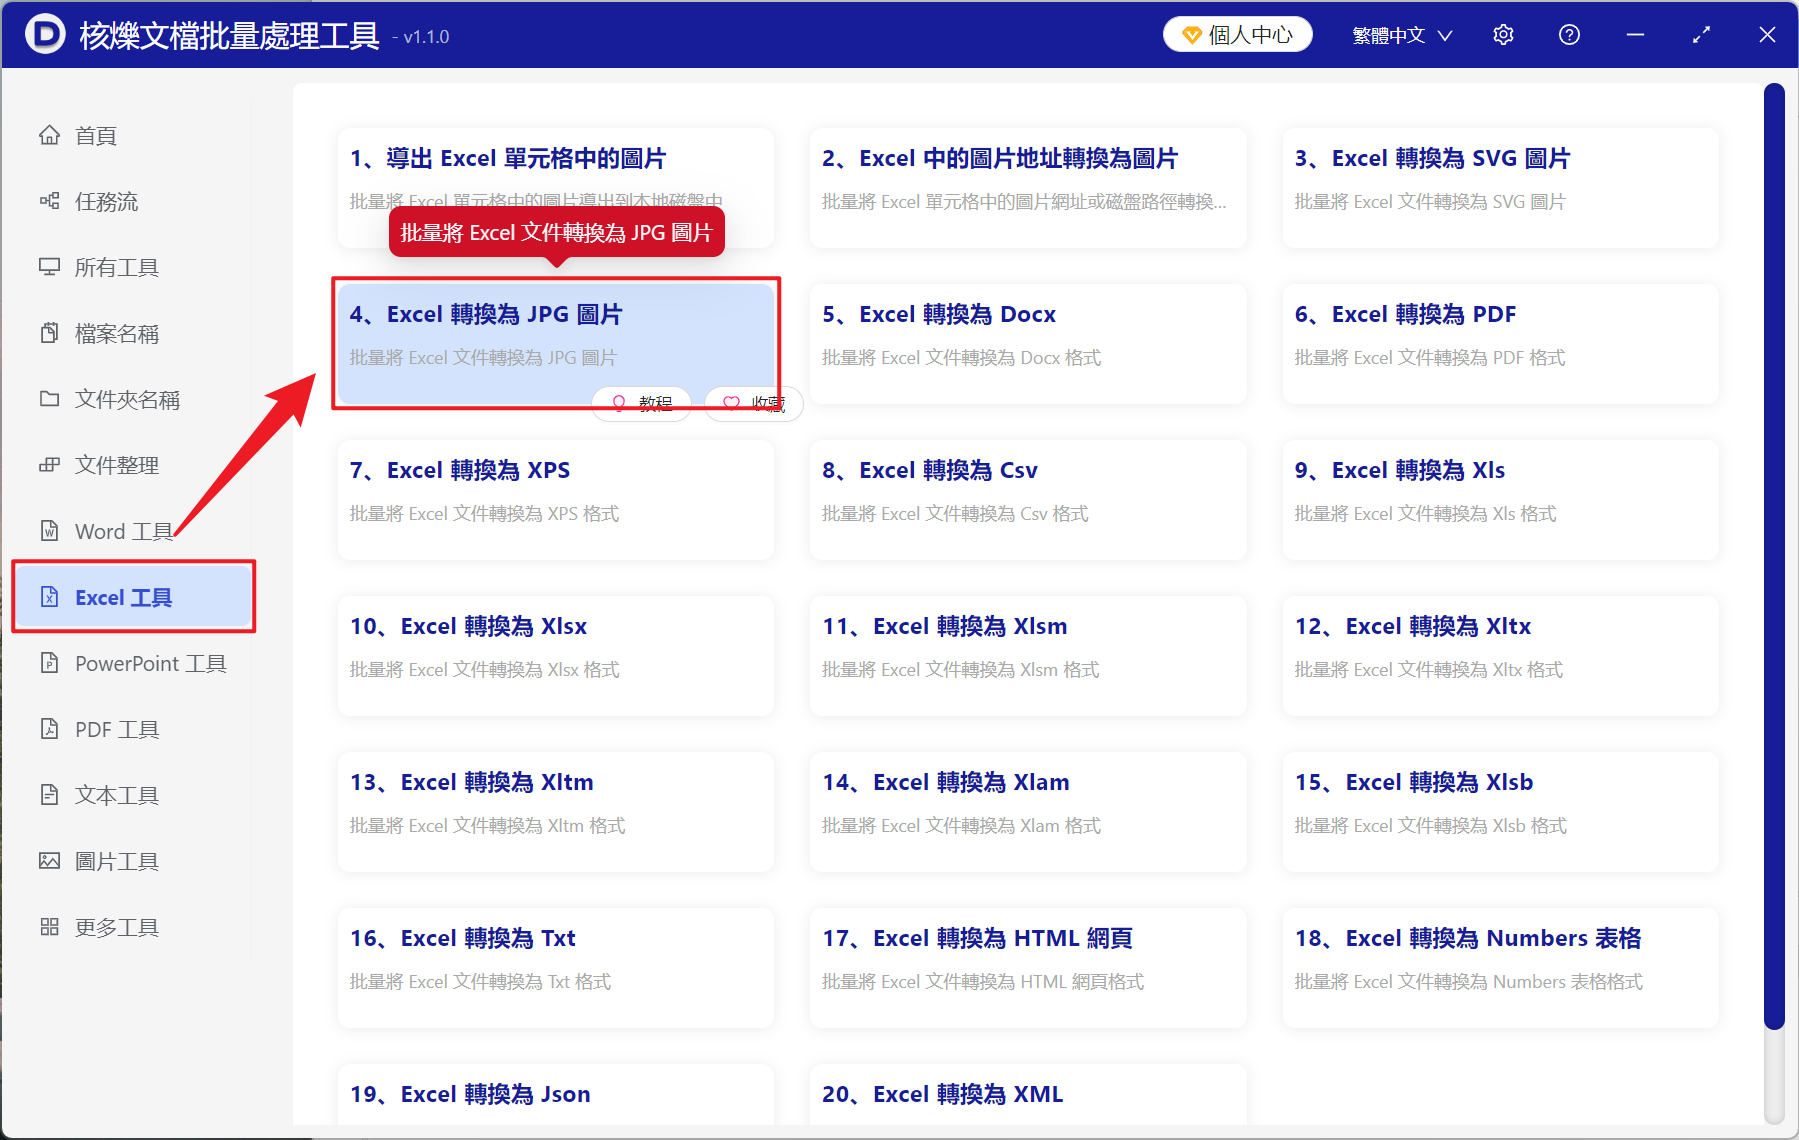Expand the 繁體中文 language dropdown
The image size is (1799, 1140).
click(1402, 35)
